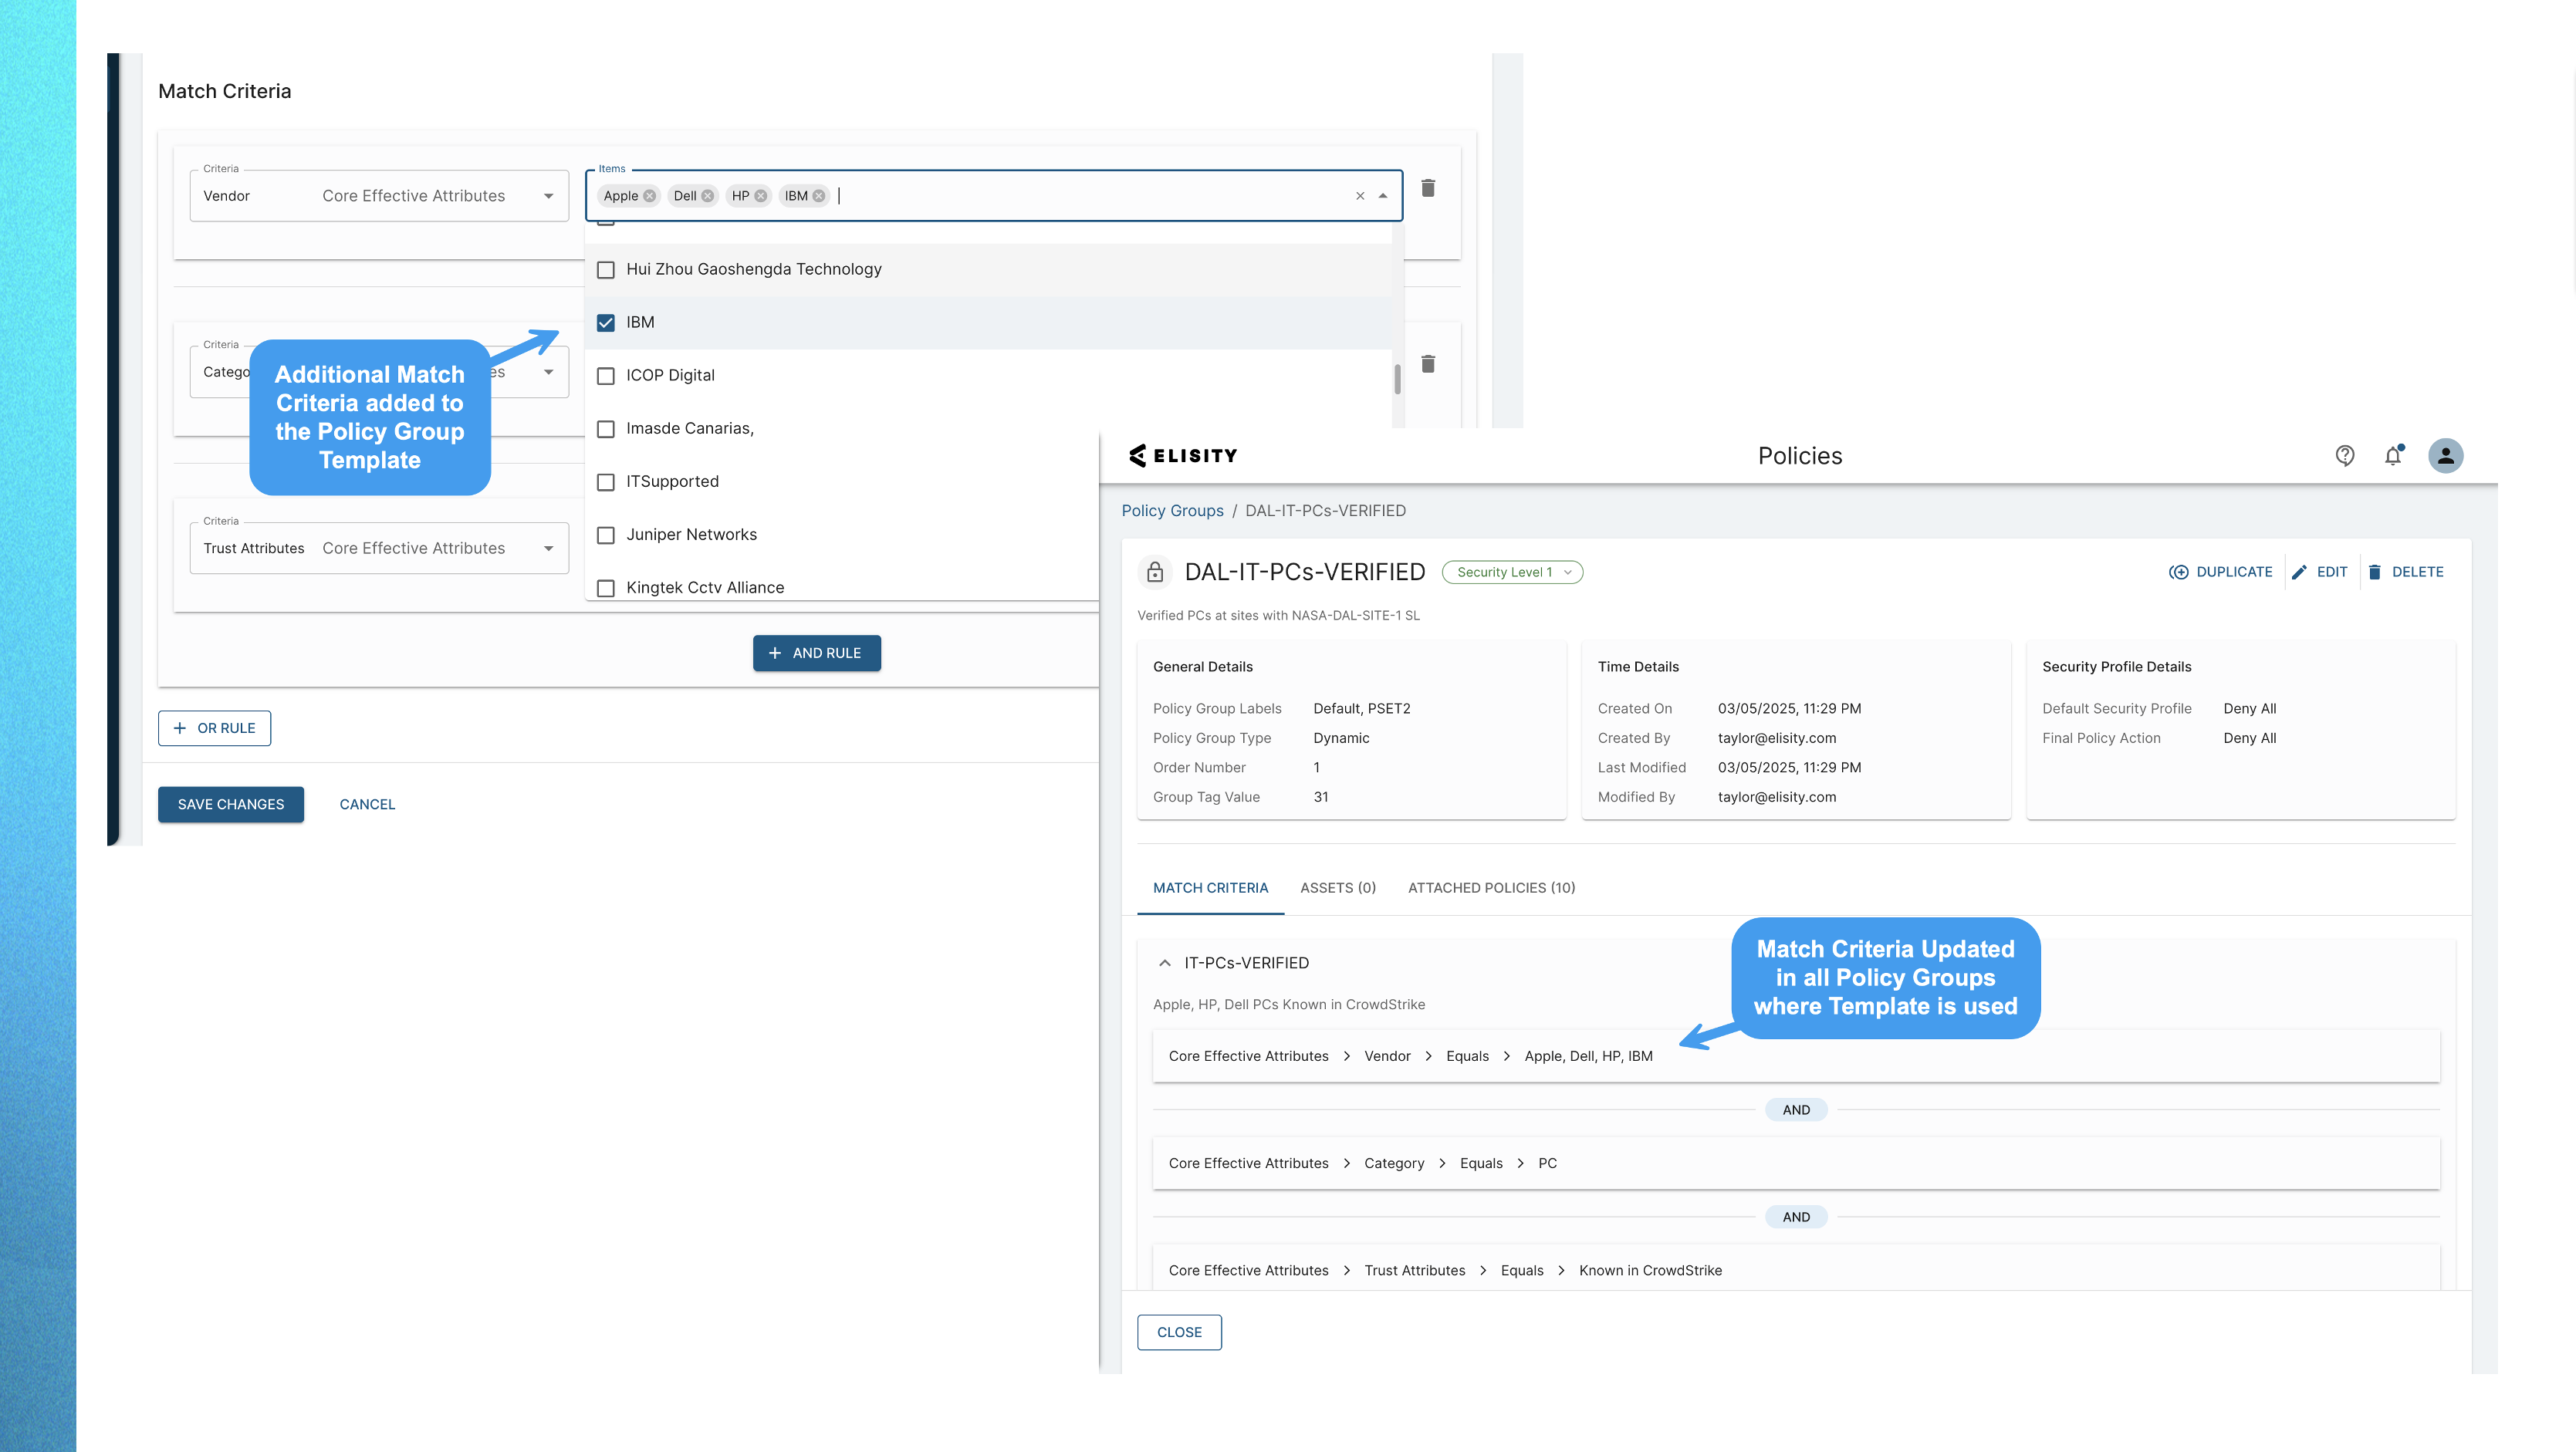This screenshot has width=2576, height=1452.
Task: Open the user account avatar
Action: [x=2445, y=456]
